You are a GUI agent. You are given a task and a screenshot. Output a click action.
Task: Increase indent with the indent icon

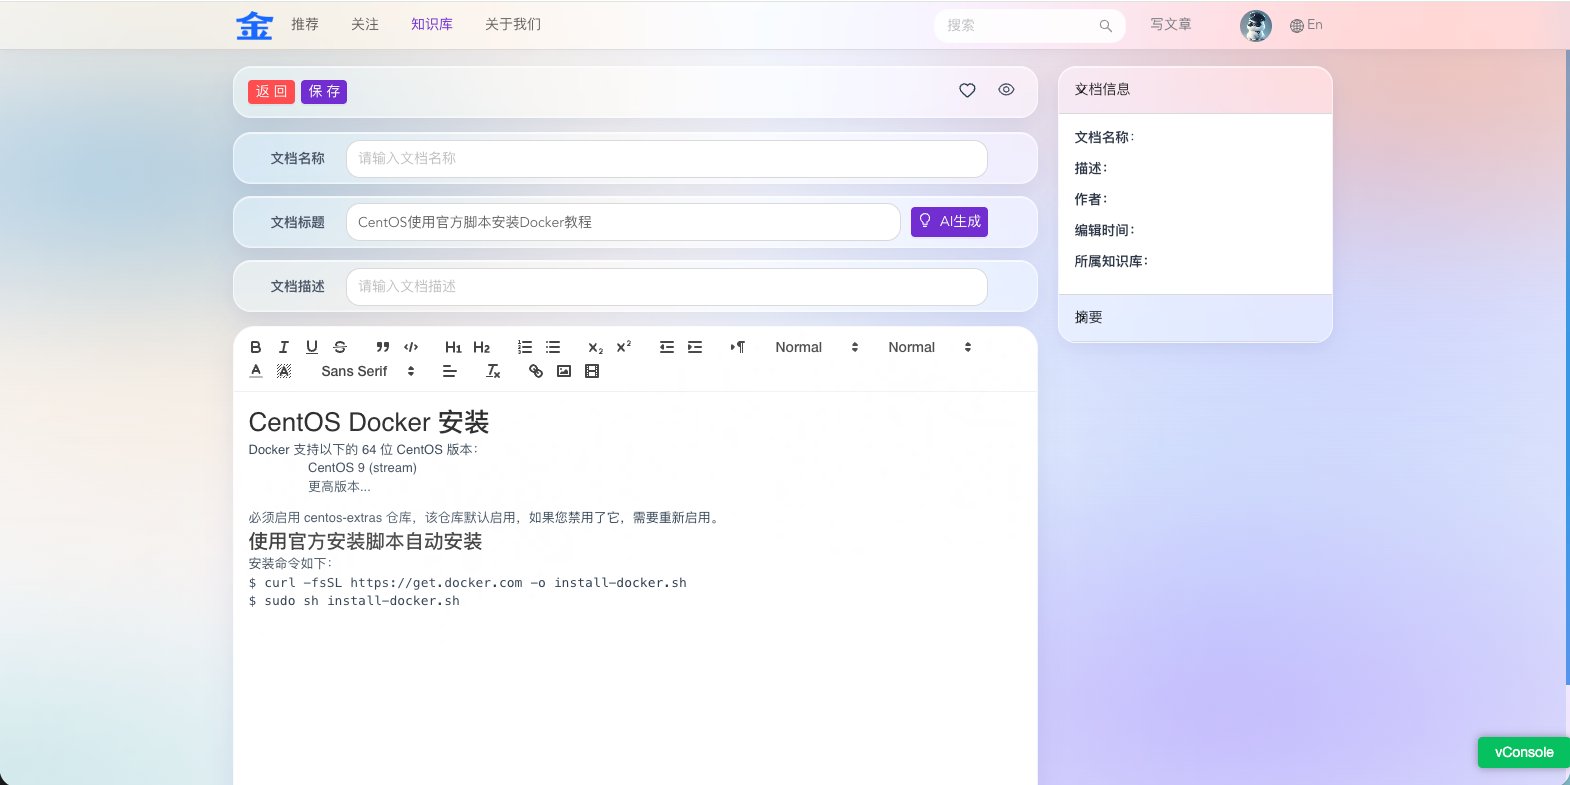pos(695,347)
